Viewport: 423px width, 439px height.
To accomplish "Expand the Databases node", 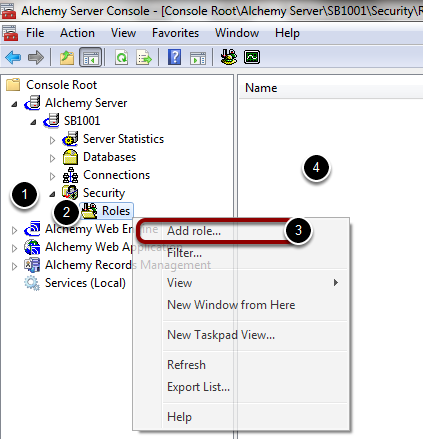I will (x=52, y=158).
